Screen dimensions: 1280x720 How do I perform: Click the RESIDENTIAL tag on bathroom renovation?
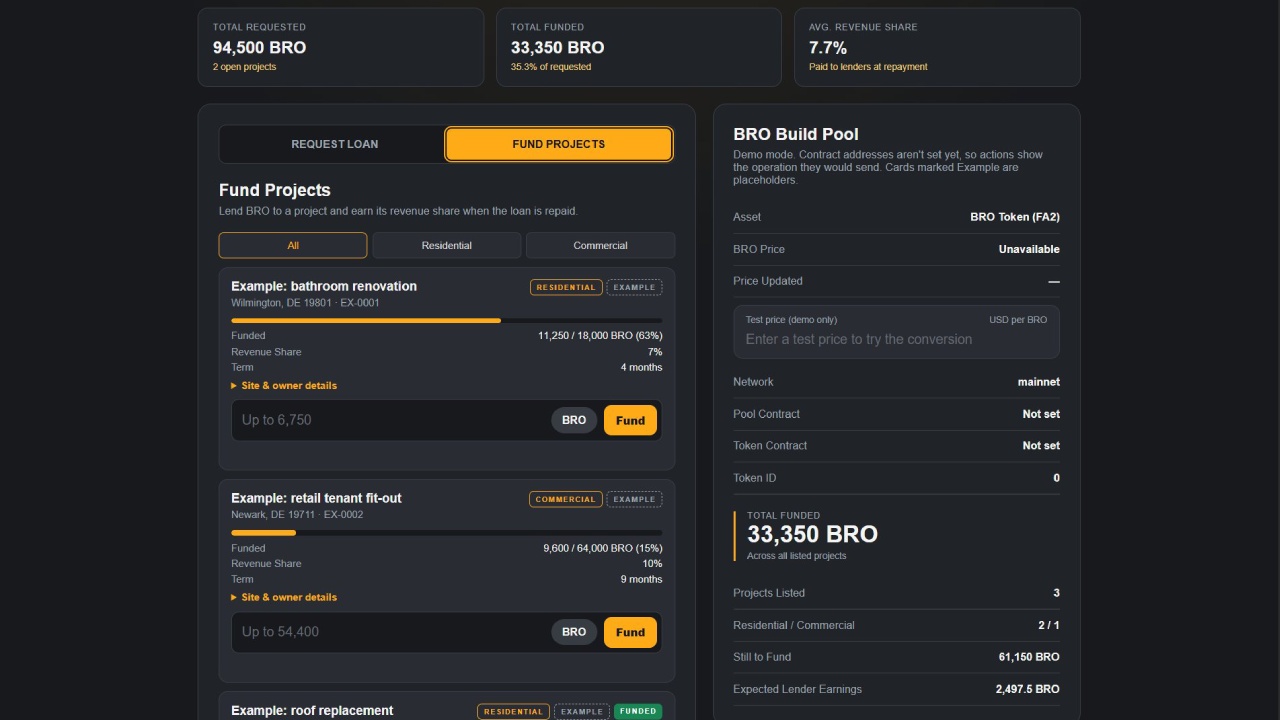click(x=566, y=287)
